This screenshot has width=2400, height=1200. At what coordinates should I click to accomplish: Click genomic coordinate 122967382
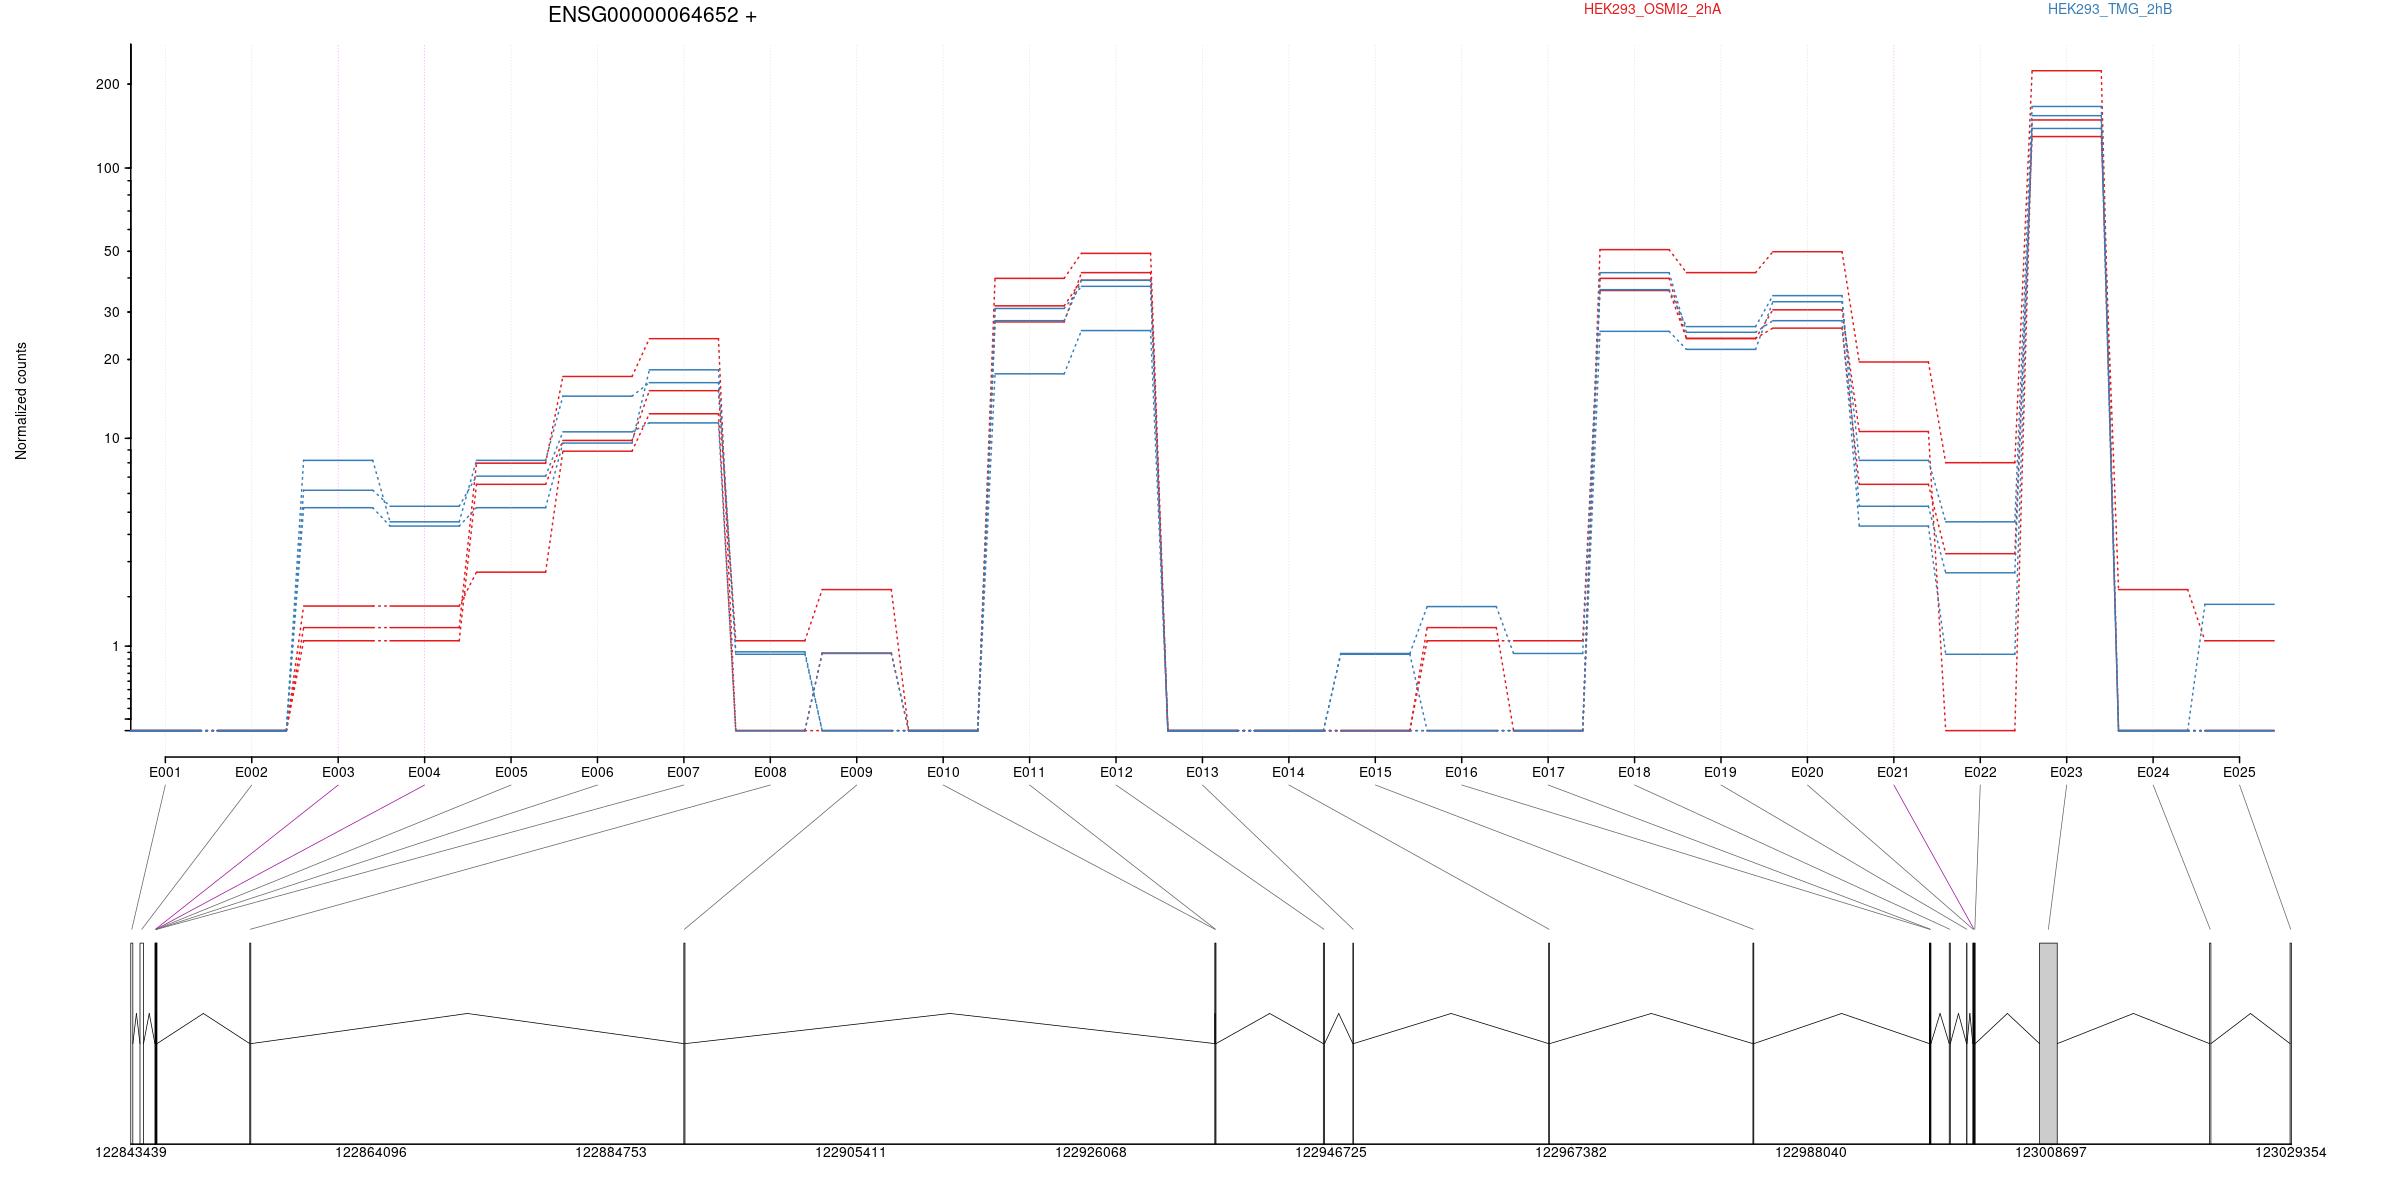[1571, 1152]
